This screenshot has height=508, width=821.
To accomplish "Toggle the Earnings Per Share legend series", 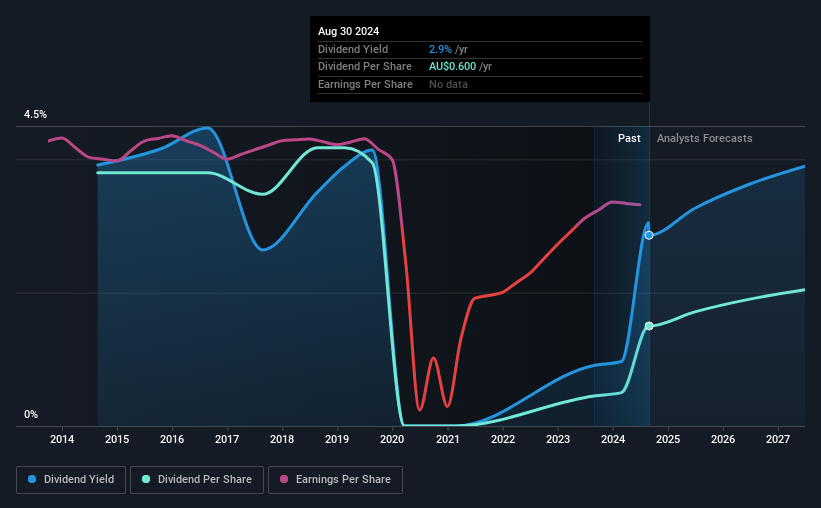I will 335,480.
